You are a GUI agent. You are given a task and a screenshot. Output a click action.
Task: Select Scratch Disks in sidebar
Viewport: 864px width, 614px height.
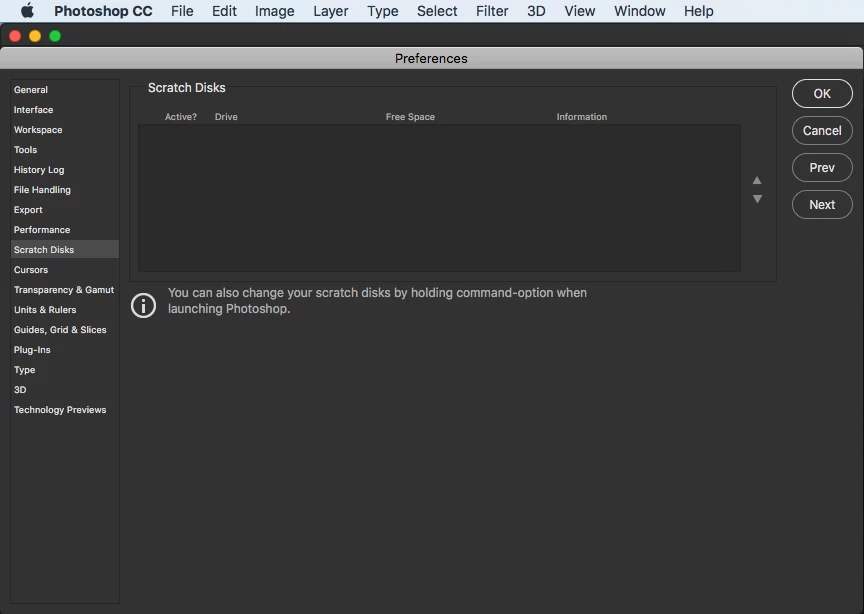point(64,250)
